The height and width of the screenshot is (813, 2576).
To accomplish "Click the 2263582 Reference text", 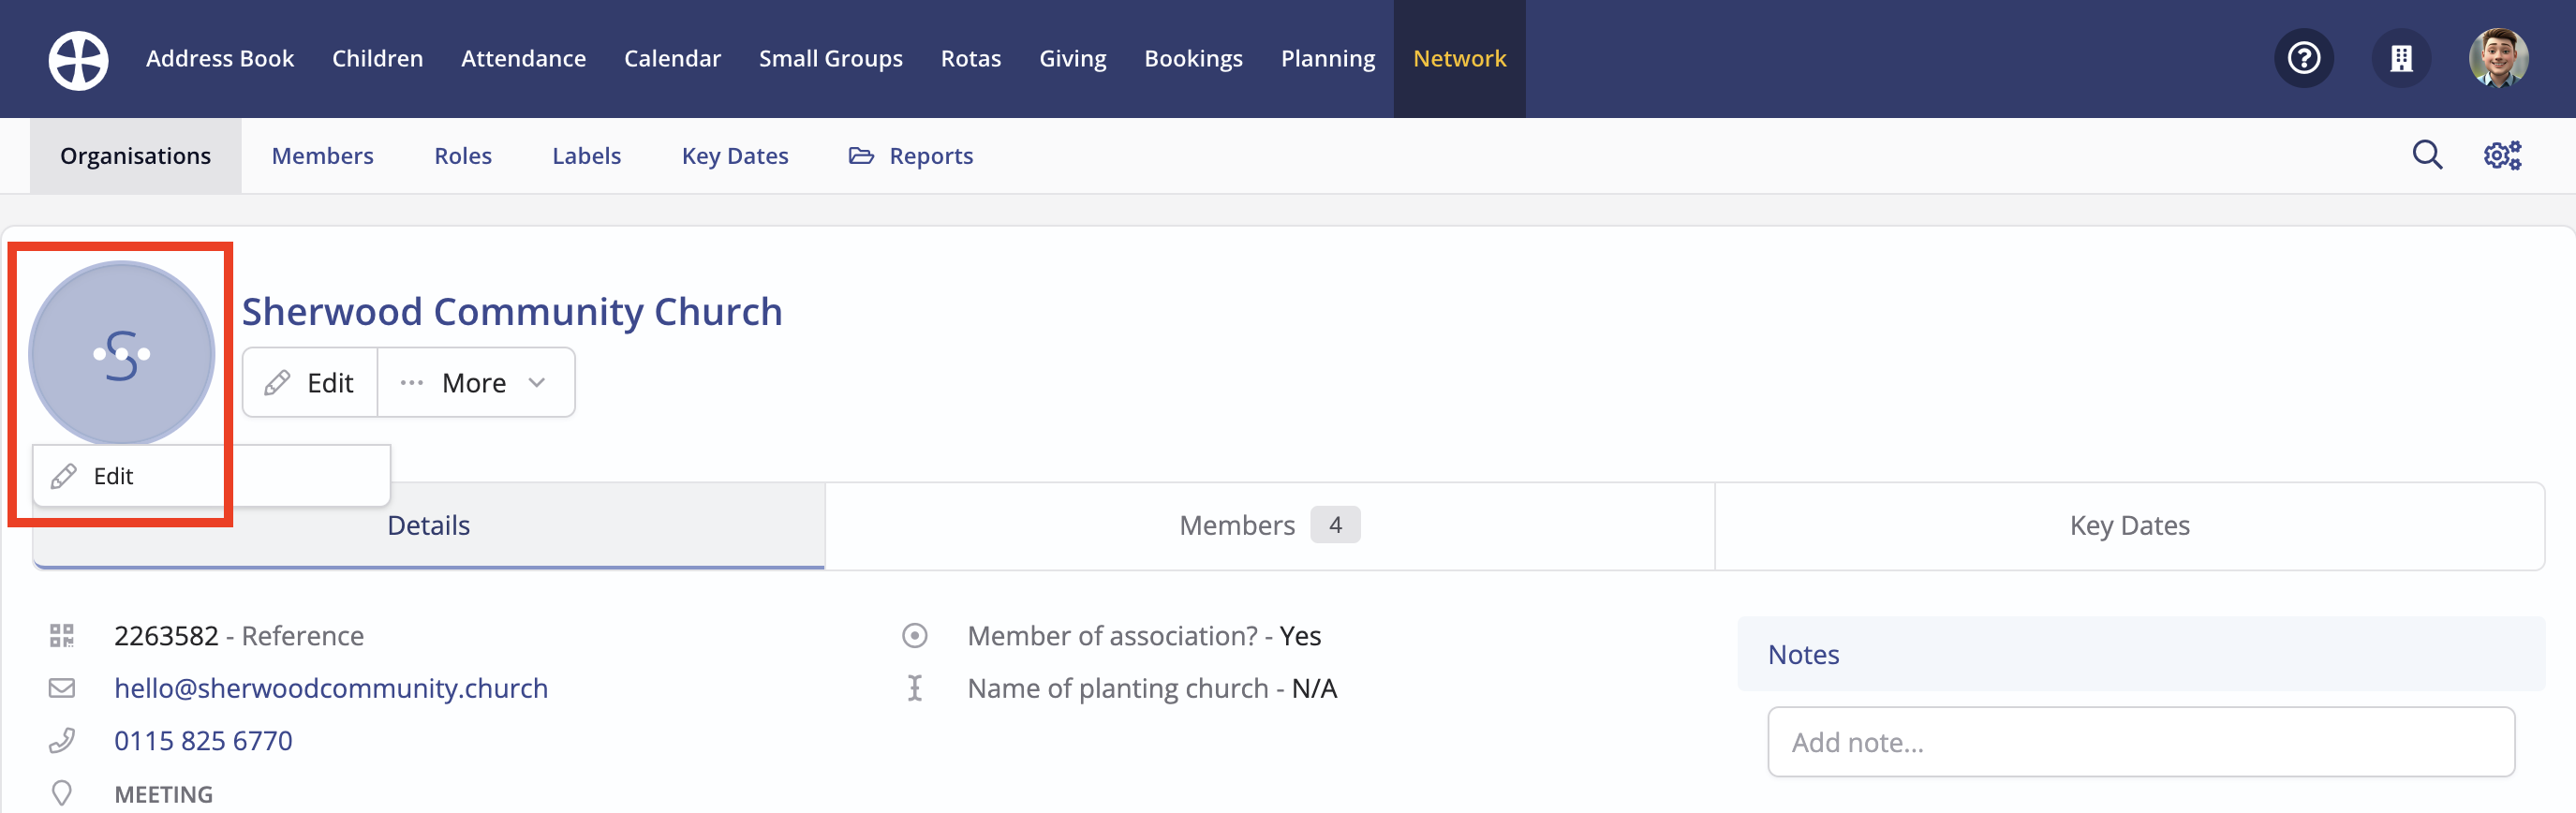I will [239, 636].
